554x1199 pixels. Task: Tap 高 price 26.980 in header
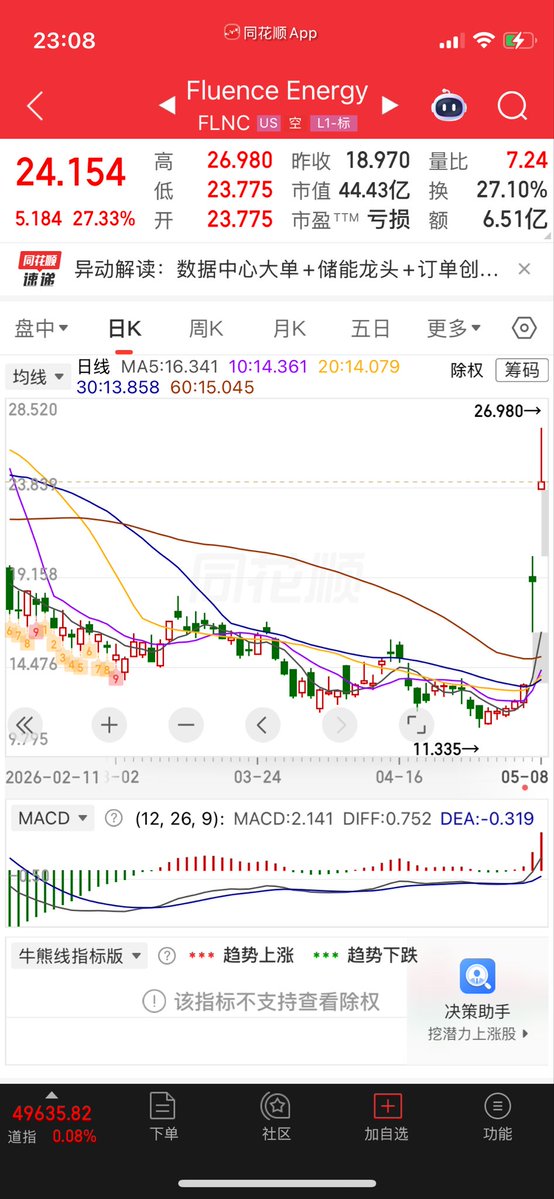point(240,161)
